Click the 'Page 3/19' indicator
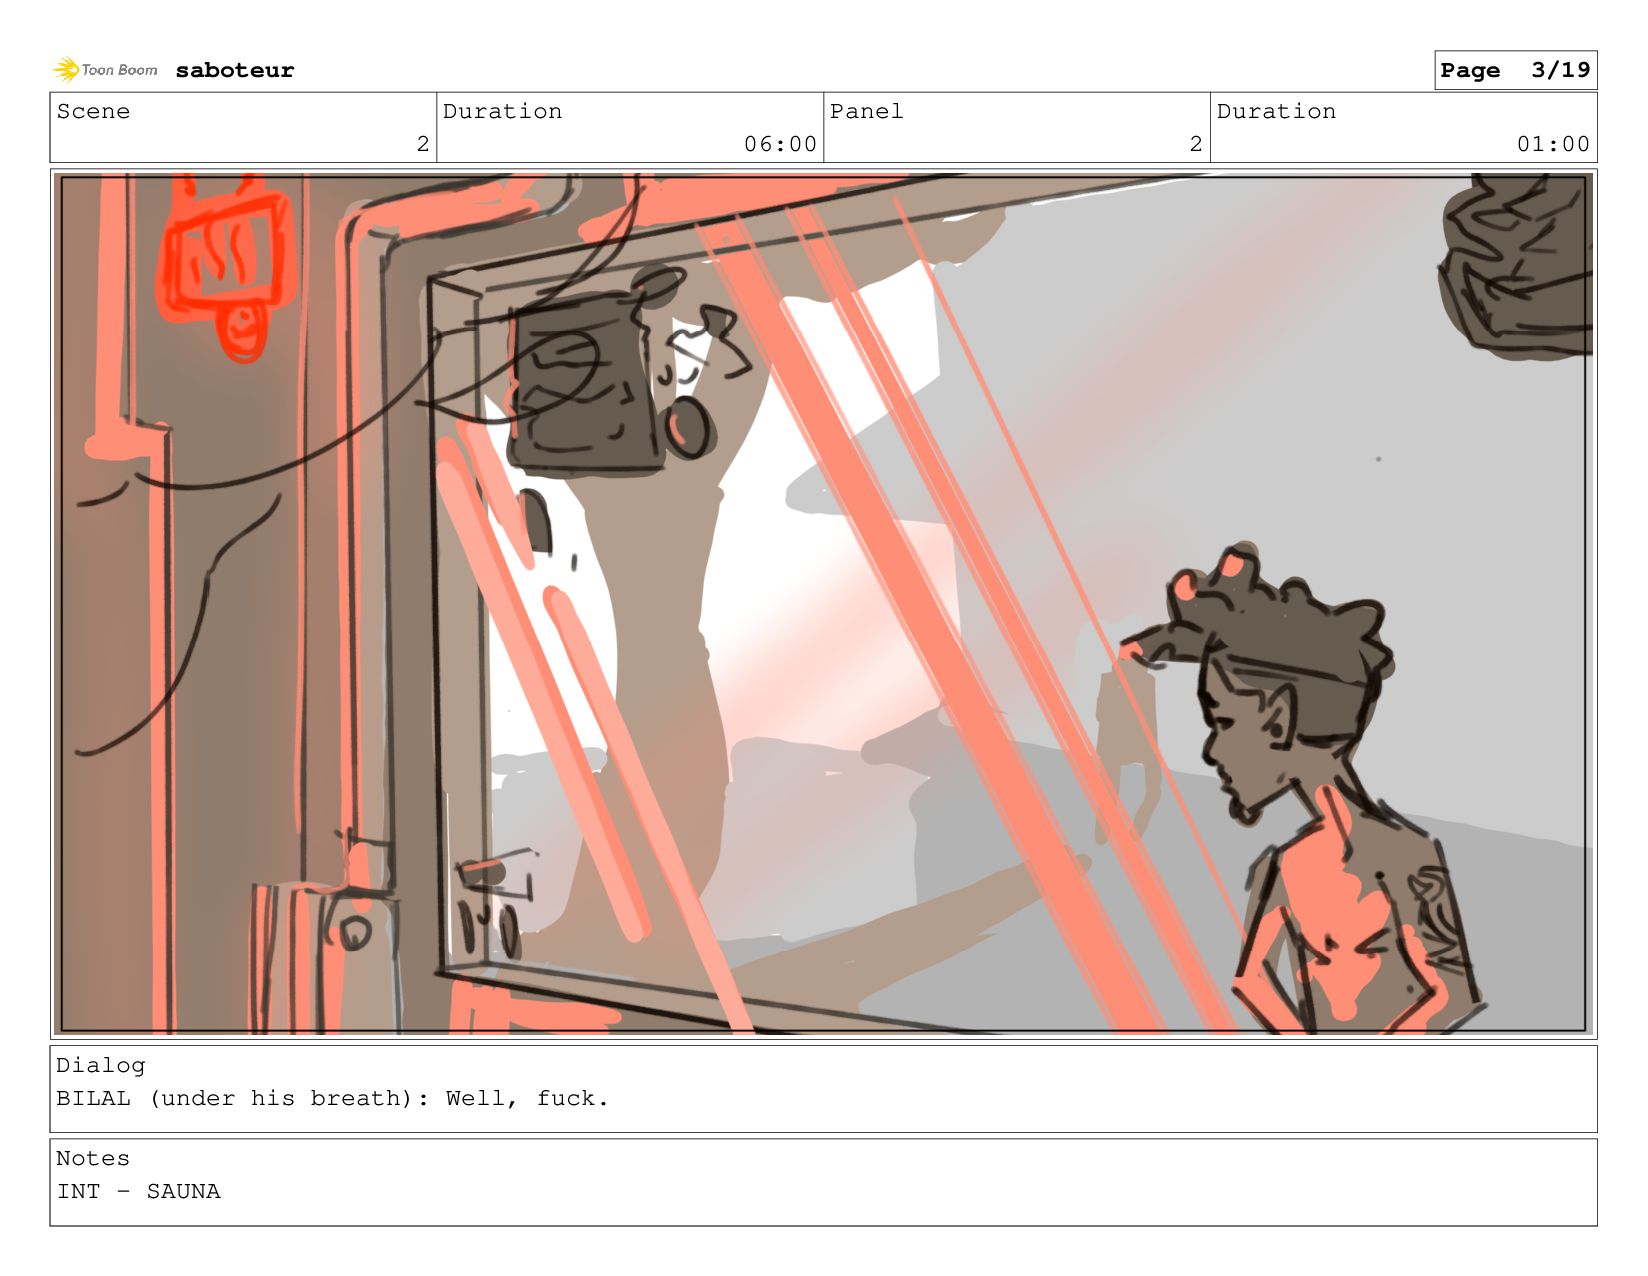 tap(1515, 70)
